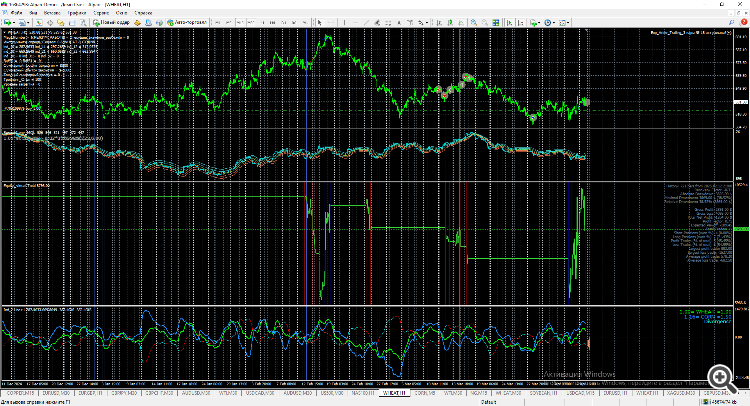Select the Fibonacci Retracement tool
The height and width of the screenshot is (406, 750).
coord(388,22)
